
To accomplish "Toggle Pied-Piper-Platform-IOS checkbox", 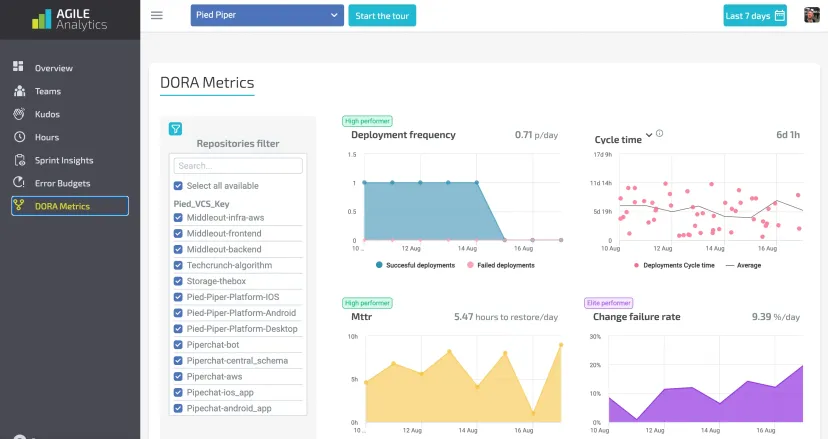I will tap(178, 297).
